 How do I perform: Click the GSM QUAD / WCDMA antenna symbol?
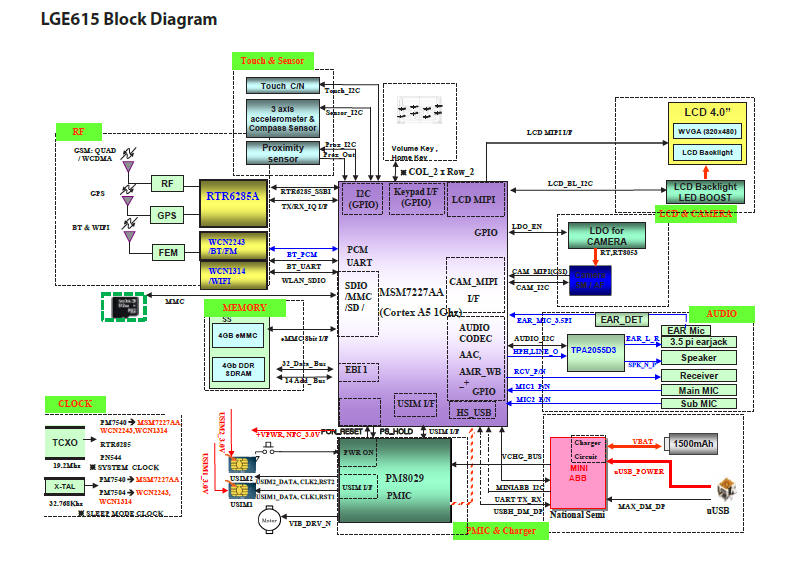tap(128, 161)
